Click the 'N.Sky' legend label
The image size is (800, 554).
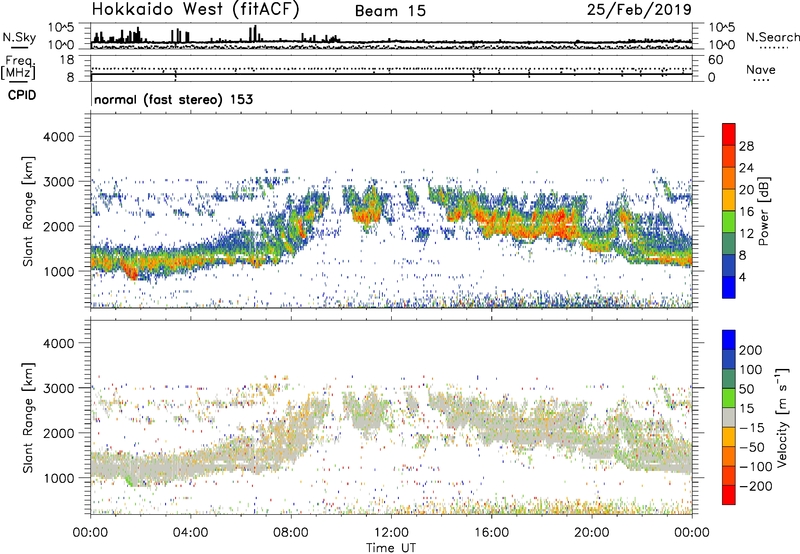click(19, 37)
